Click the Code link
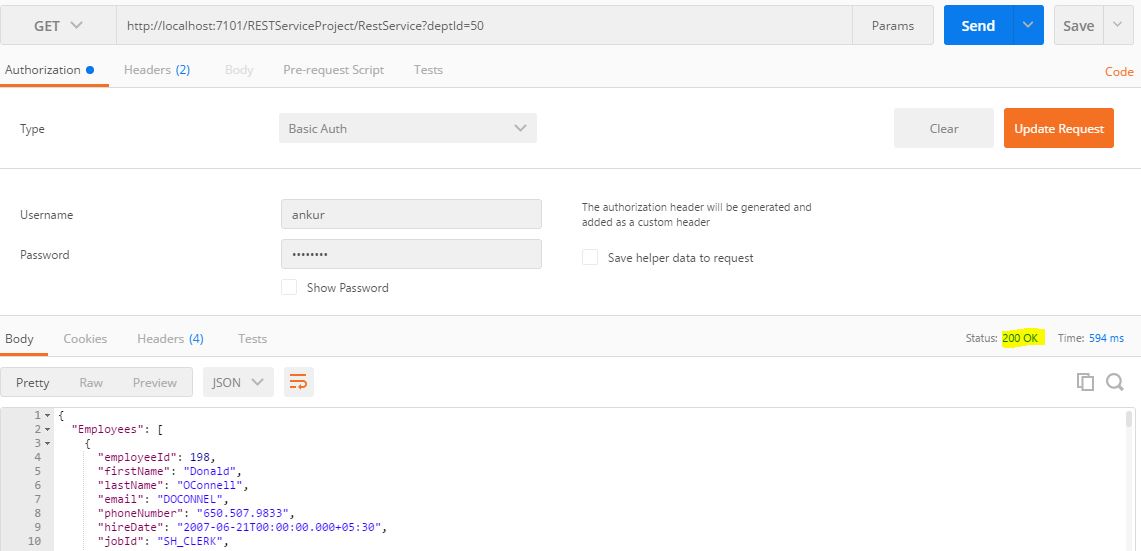 point(1118,72)
